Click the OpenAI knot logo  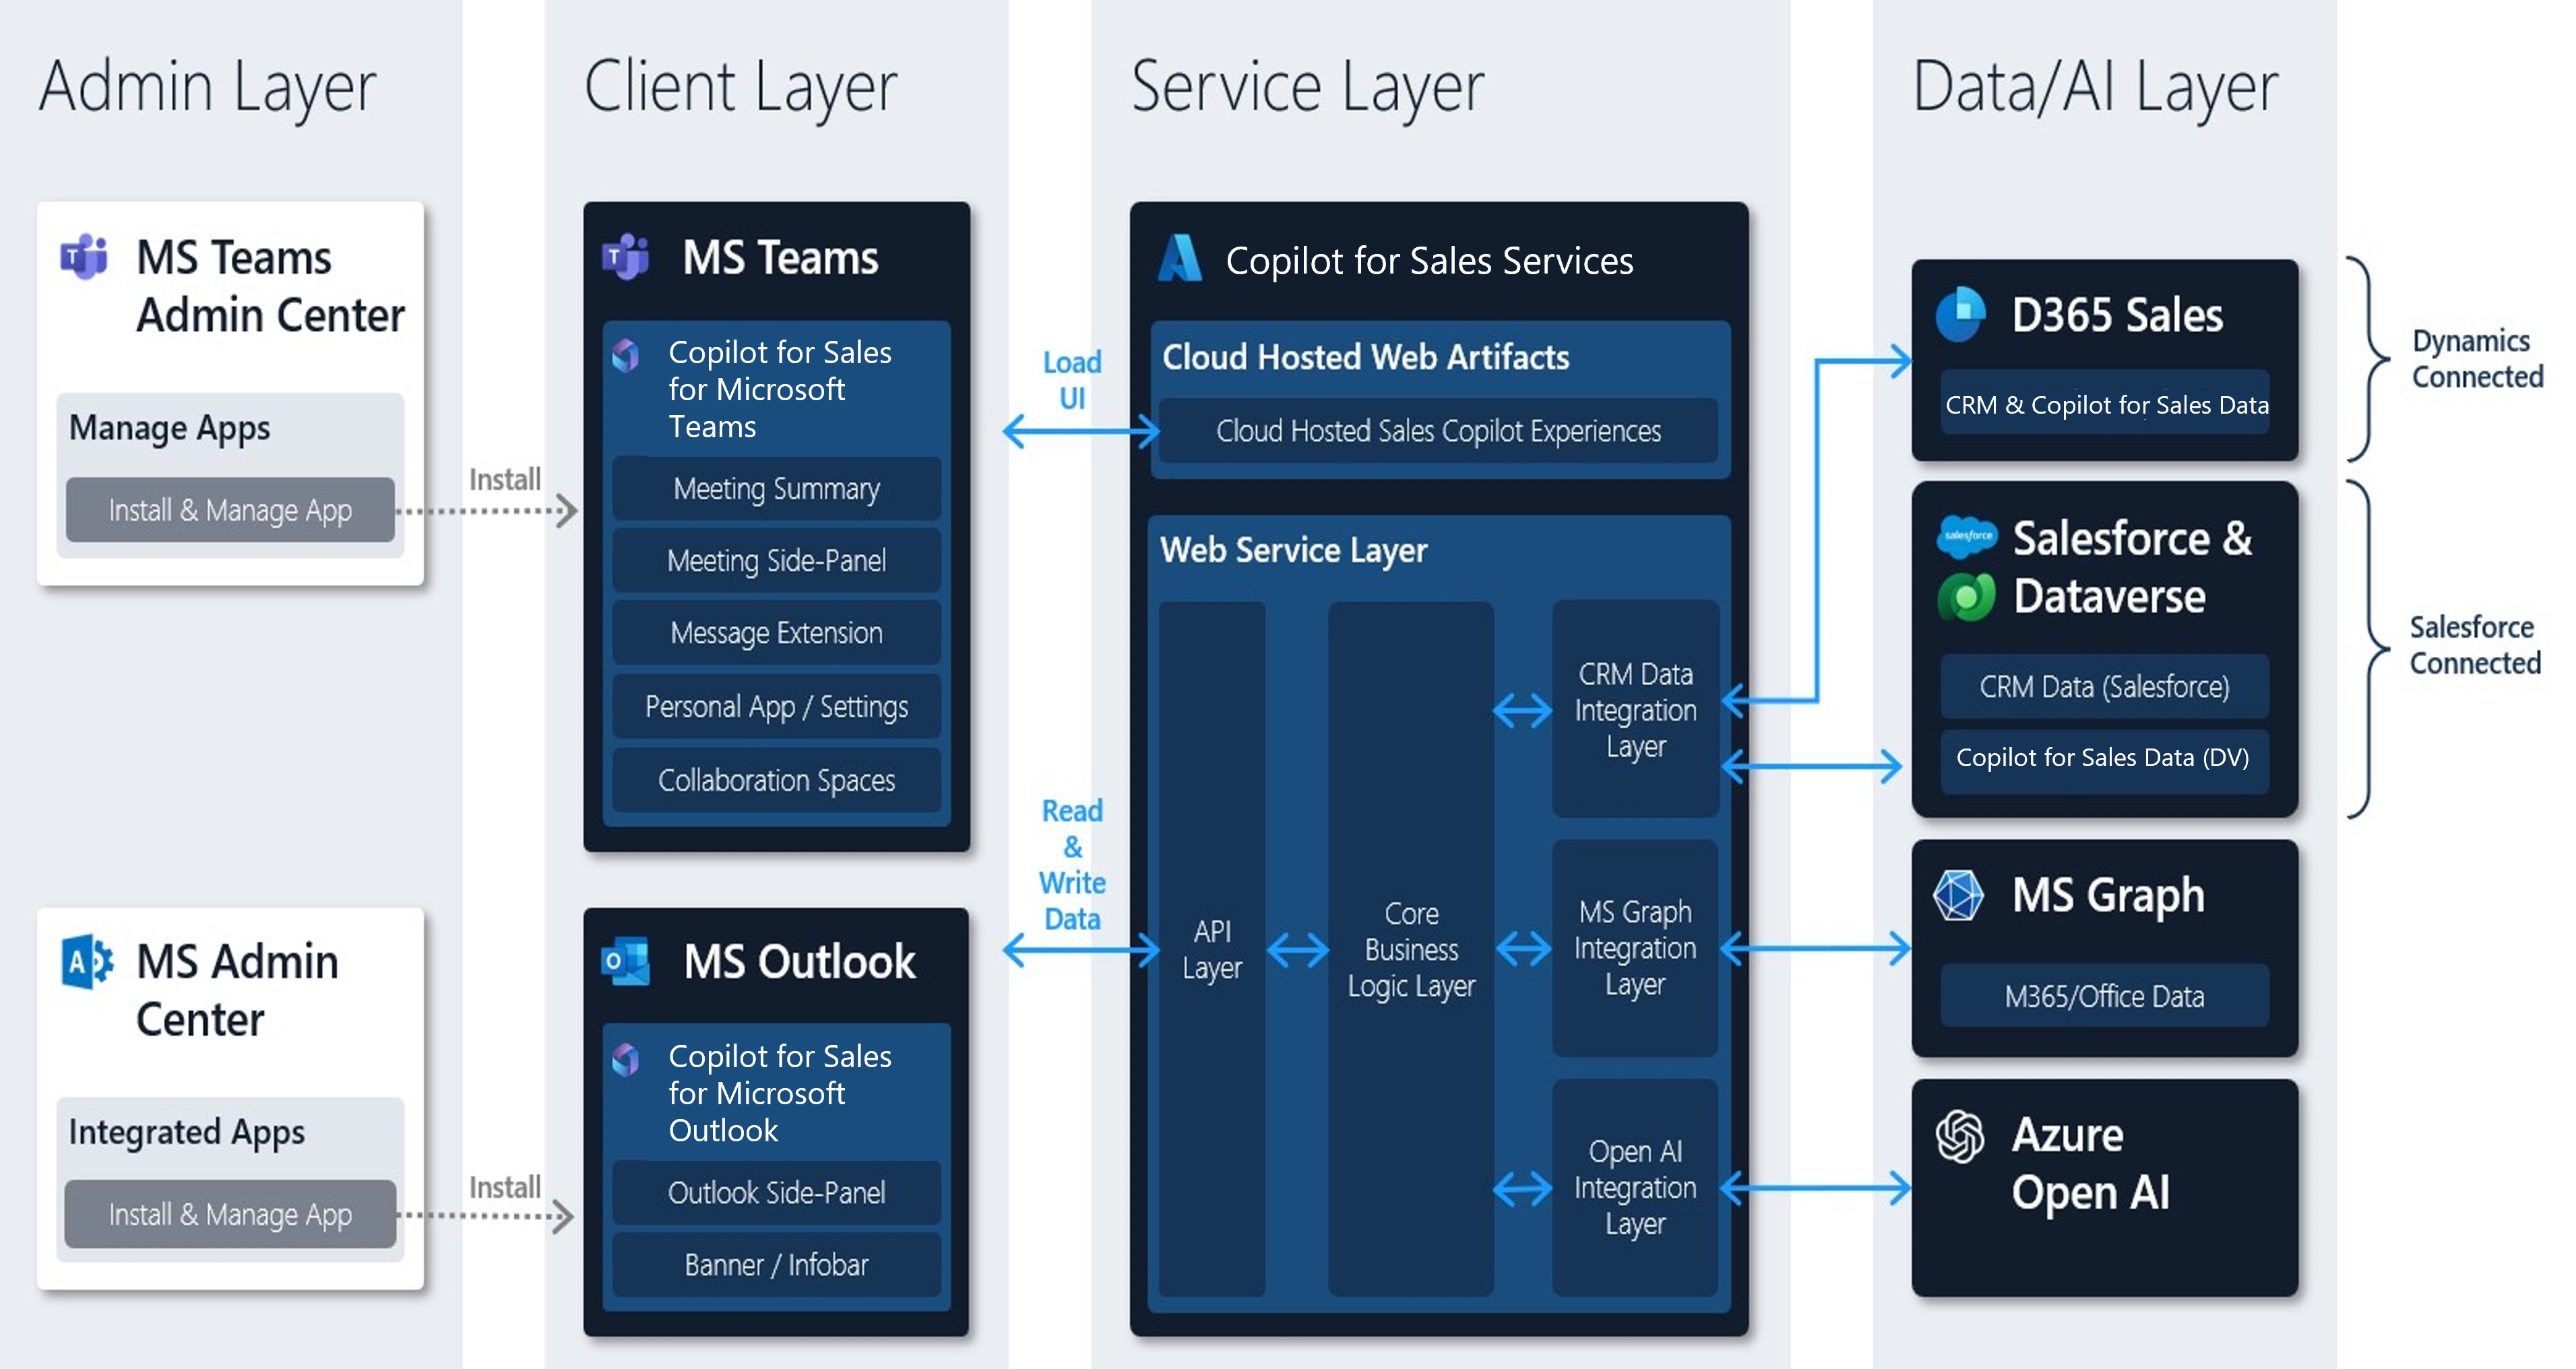(x=1960, y=1136)
